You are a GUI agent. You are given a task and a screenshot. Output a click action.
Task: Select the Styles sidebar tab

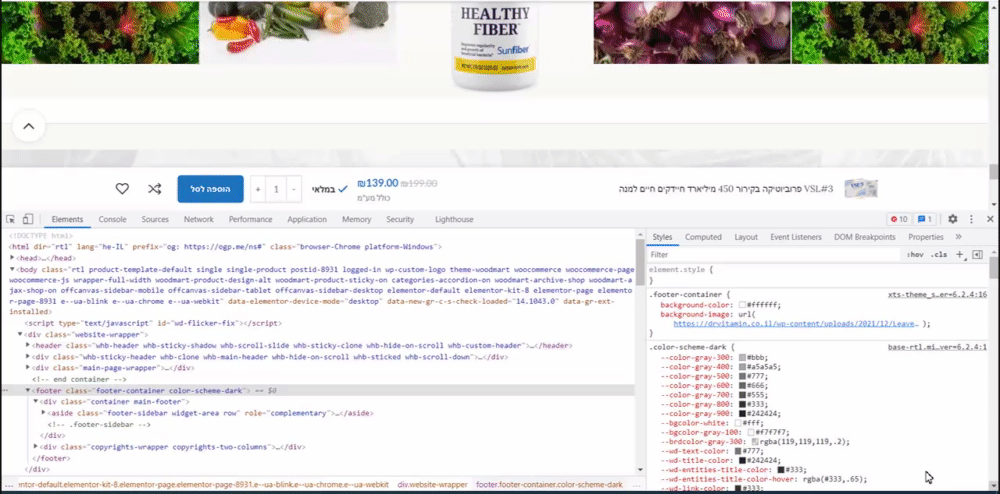[662, 237]
